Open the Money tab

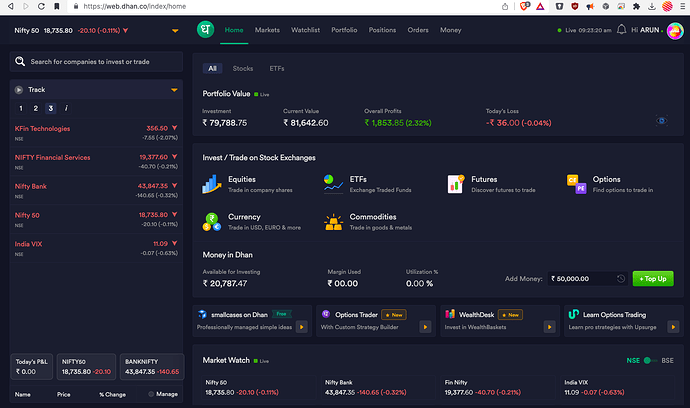[451, 30]
